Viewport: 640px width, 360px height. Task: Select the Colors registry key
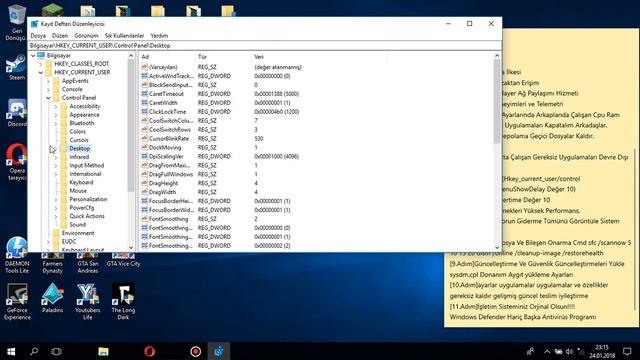[78, 132]
